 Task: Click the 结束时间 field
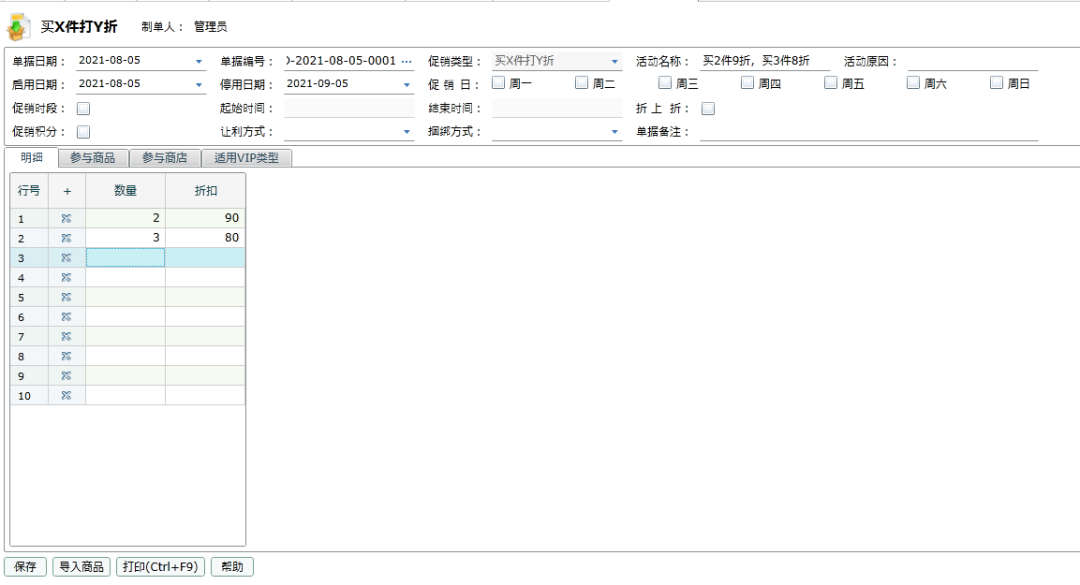click(557, 107)
